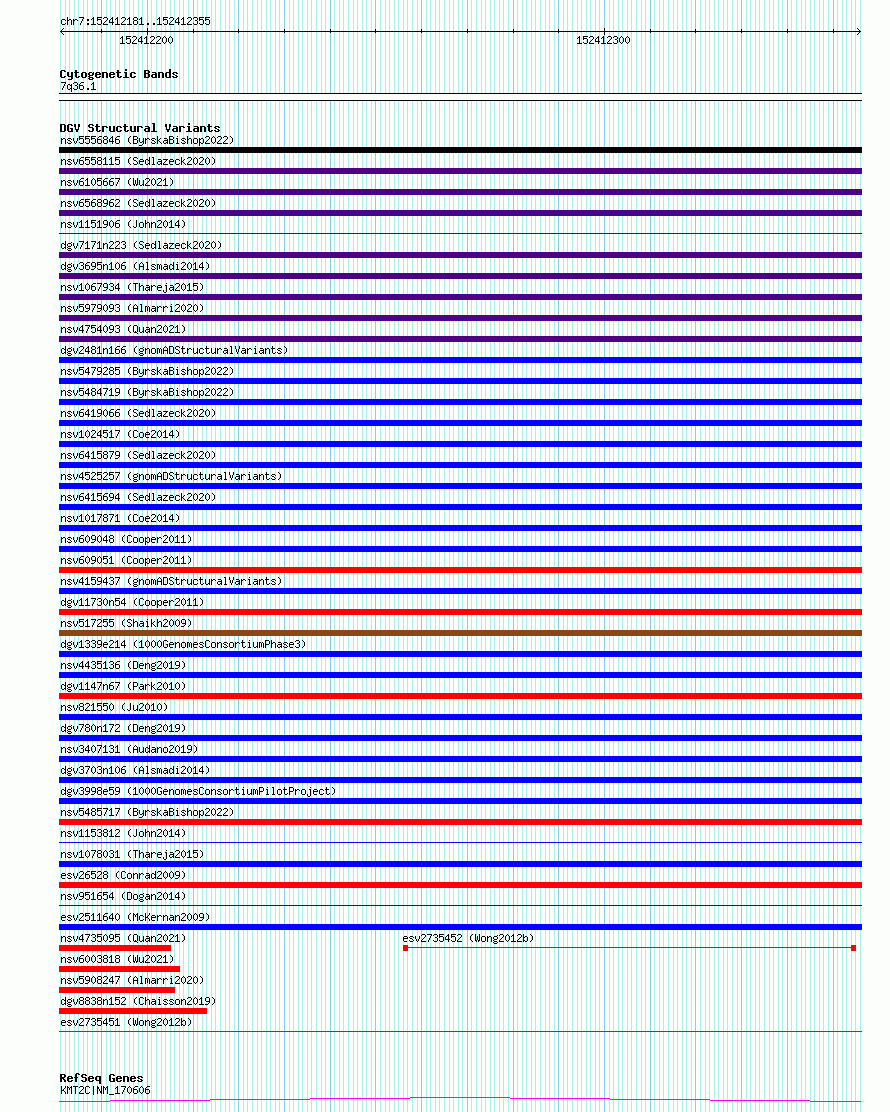Image resolution: width=890 pixels, height=1112 pixels.
Task: Open dgv1147n67 (Park2010) variant
Action: pyautogui.click(x=123, y=686)
